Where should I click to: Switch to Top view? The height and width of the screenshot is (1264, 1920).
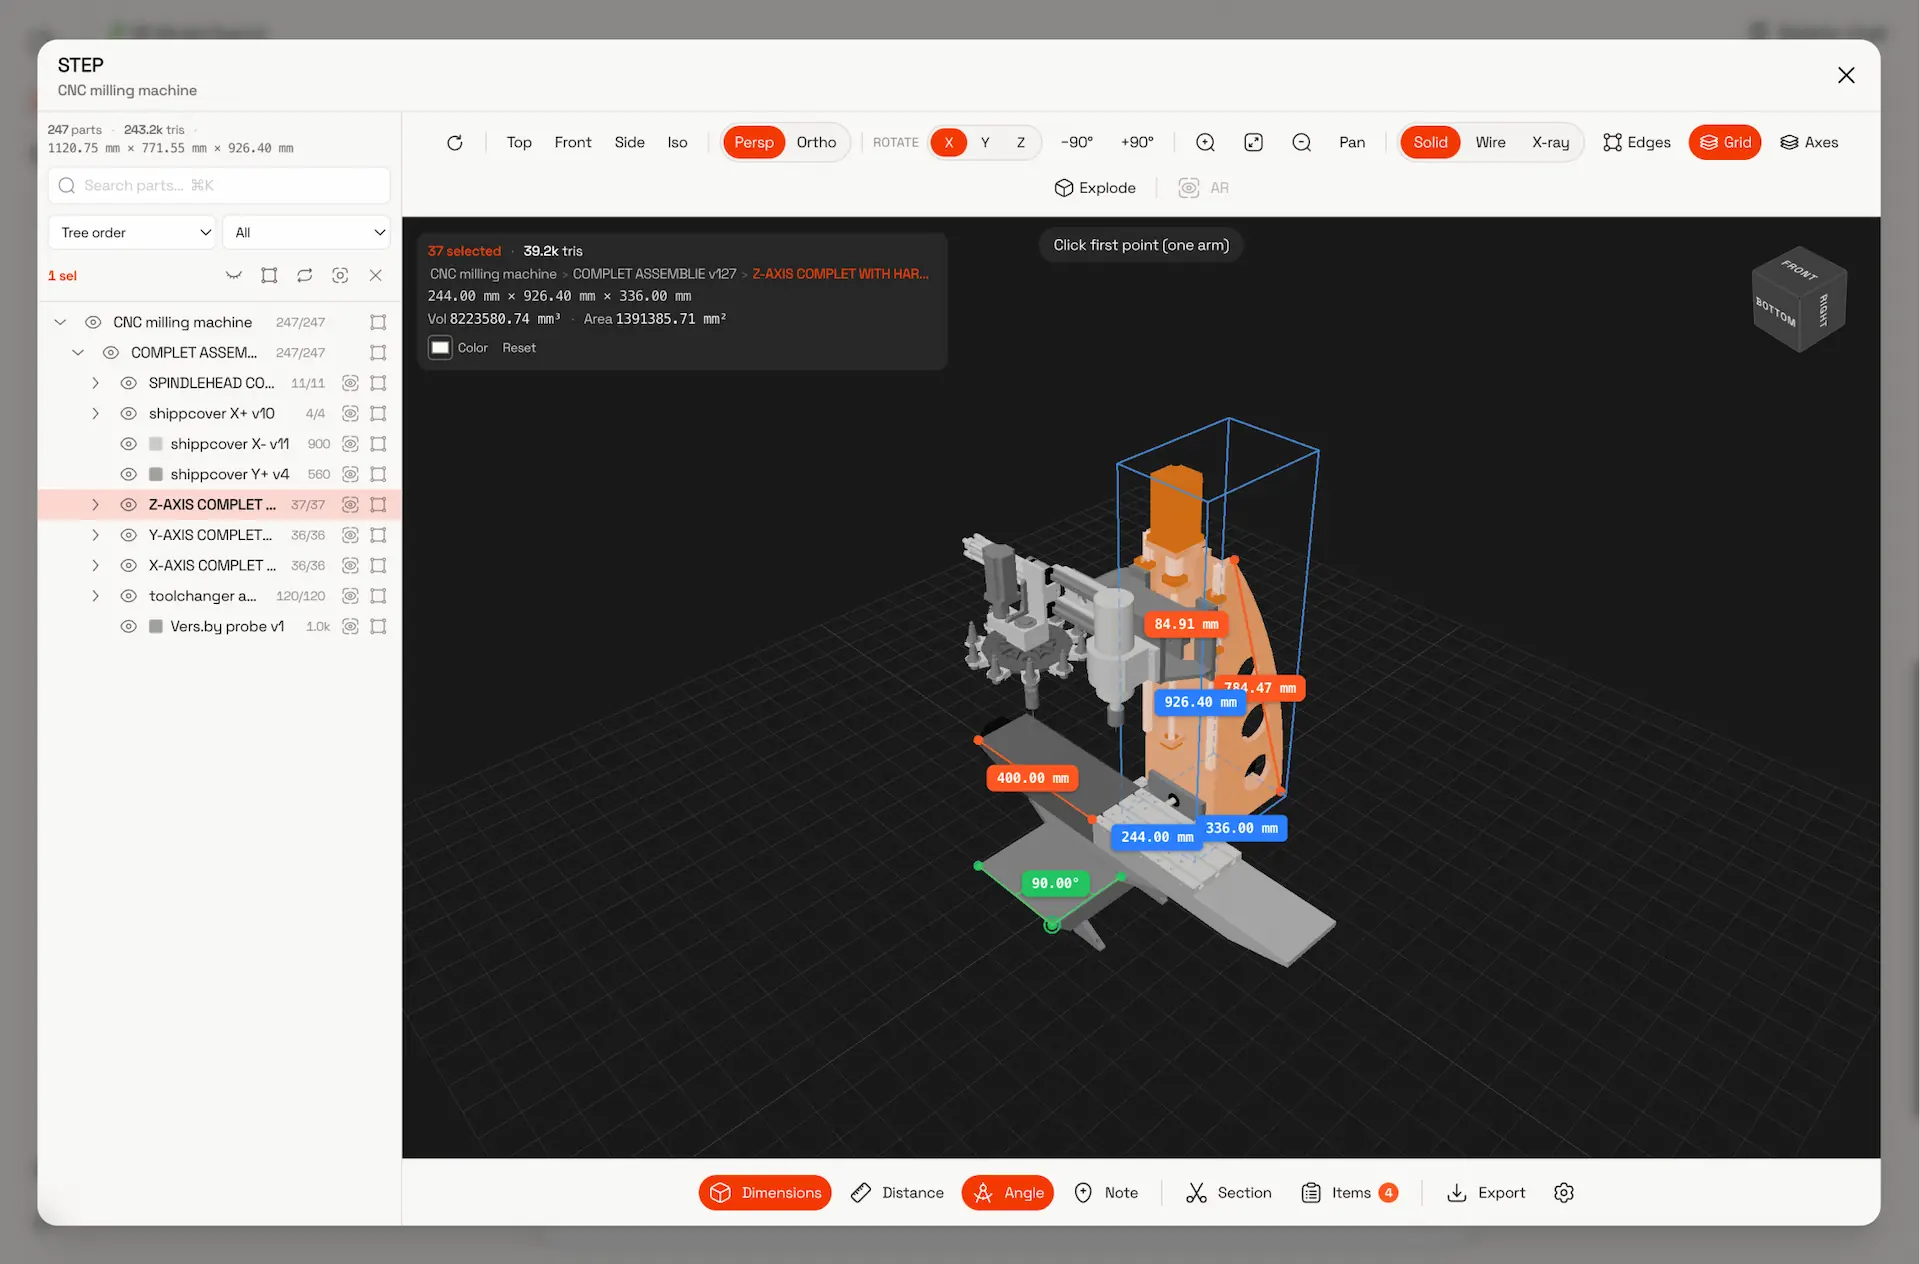[519, 142]
